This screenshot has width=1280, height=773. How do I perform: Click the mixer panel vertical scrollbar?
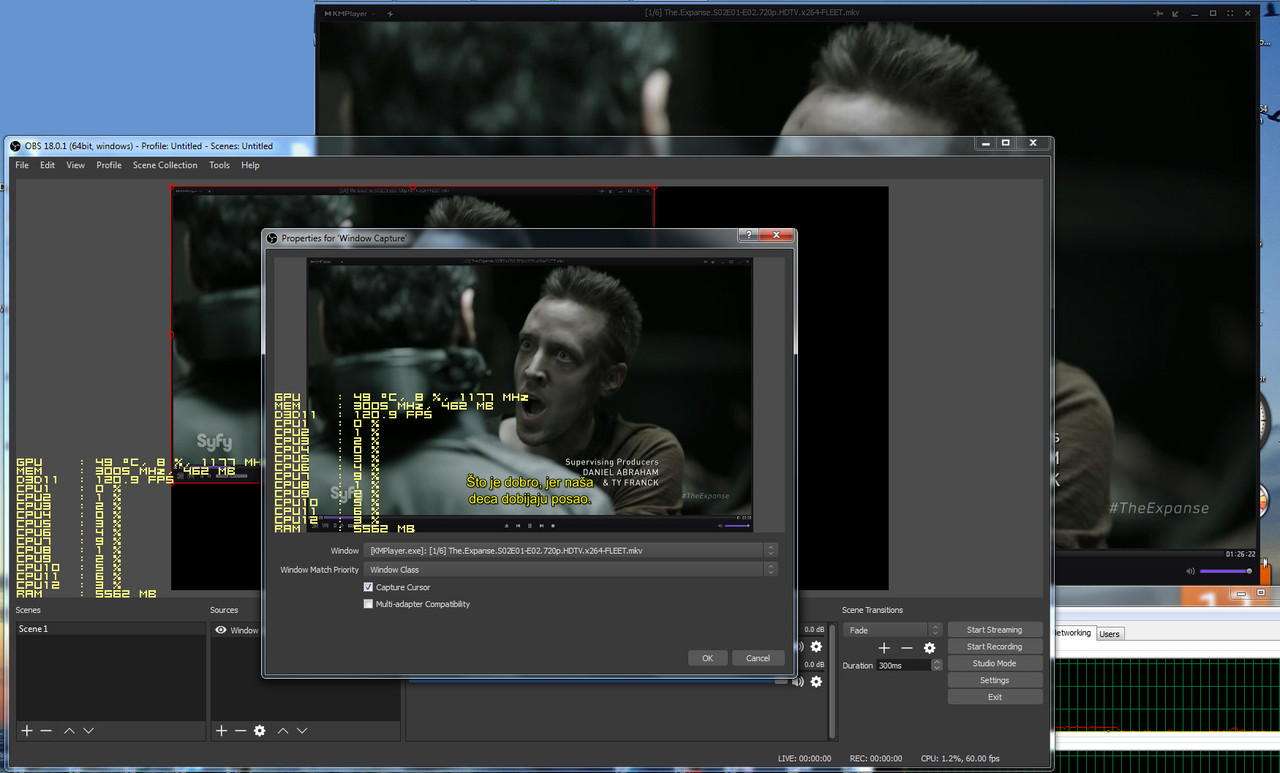pyautogui.click(x=832, y=680)
